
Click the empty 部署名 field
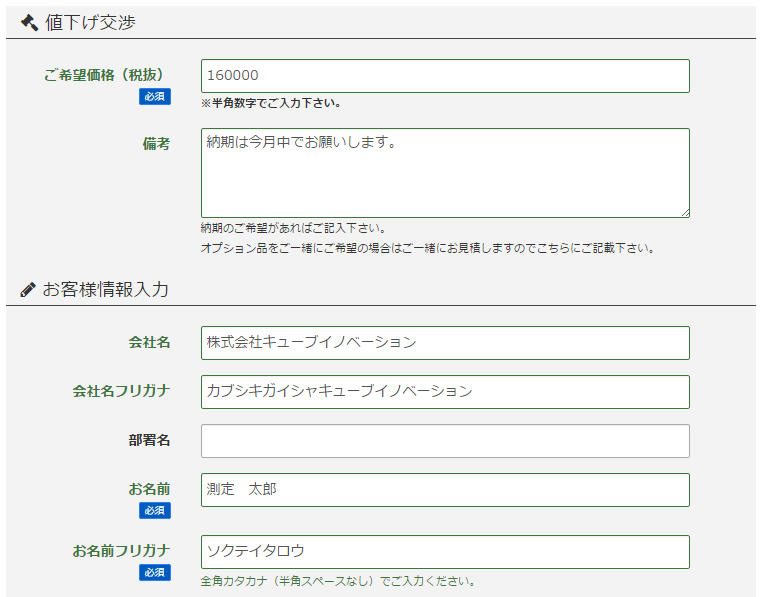click(445, 441)
